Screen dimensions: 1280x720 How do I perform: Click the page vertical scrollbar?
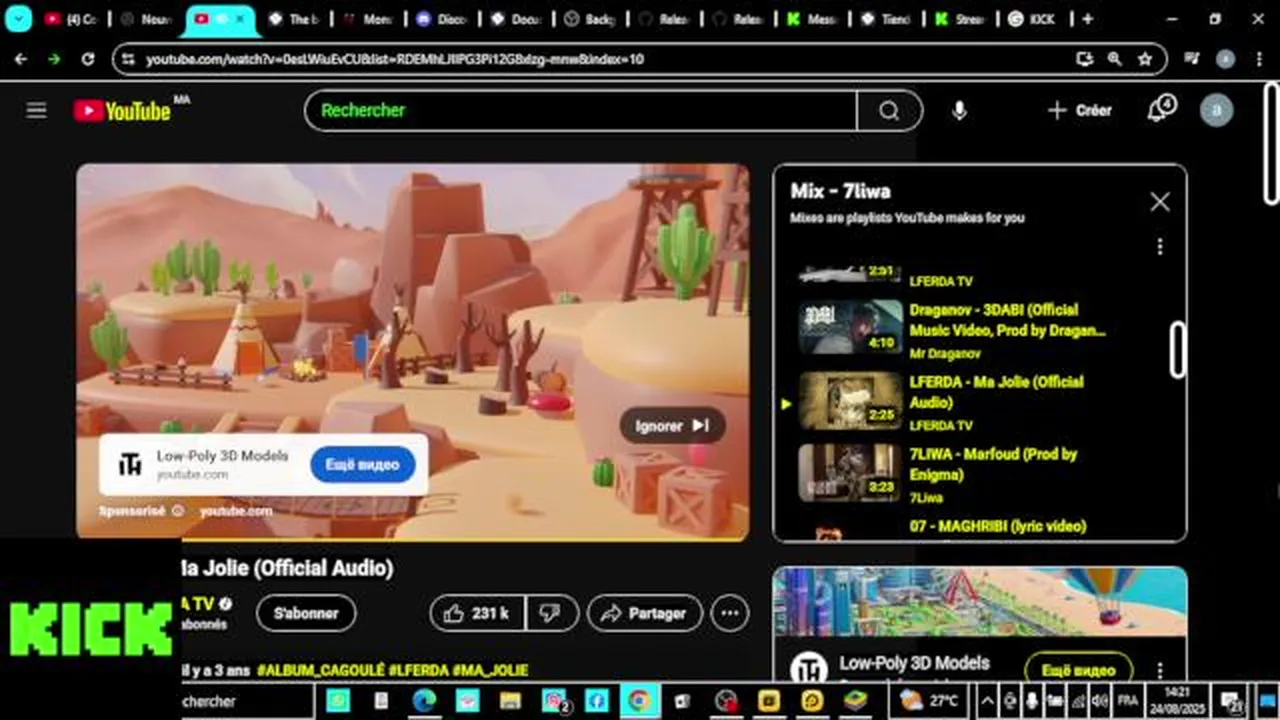point(1272,145)
